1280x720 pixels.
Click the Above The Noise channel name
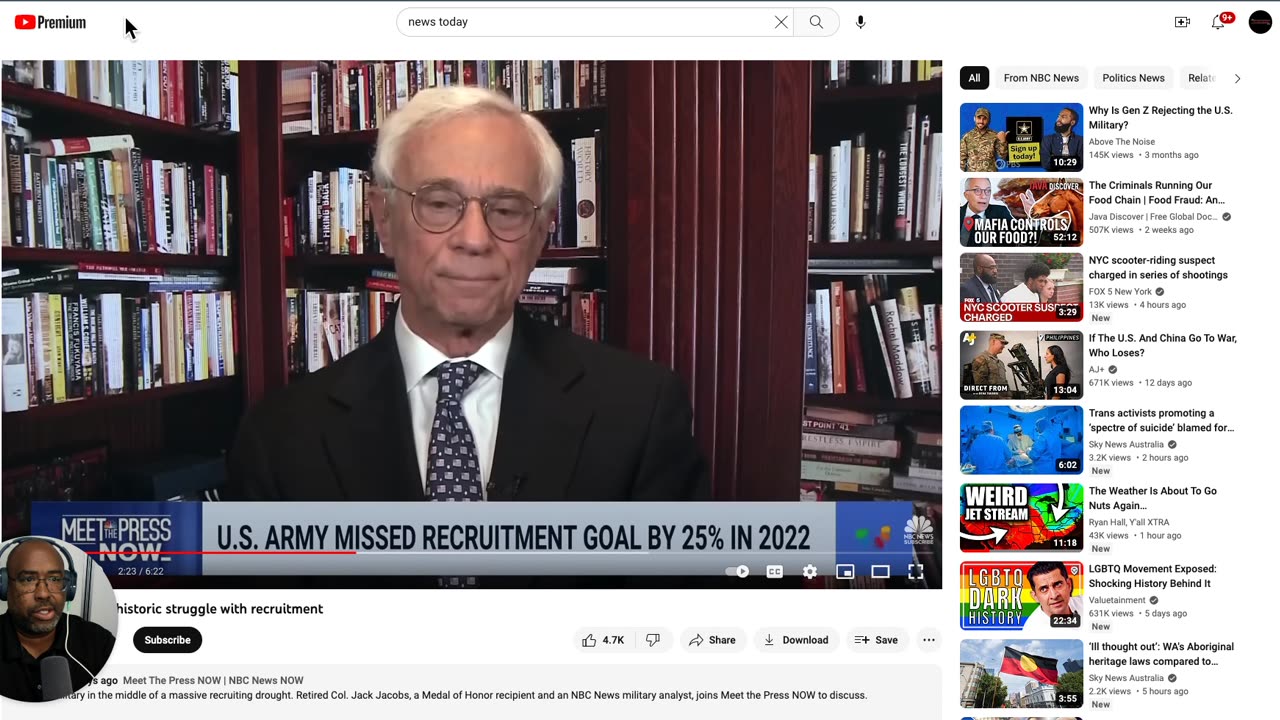[x=1121, y=142]
